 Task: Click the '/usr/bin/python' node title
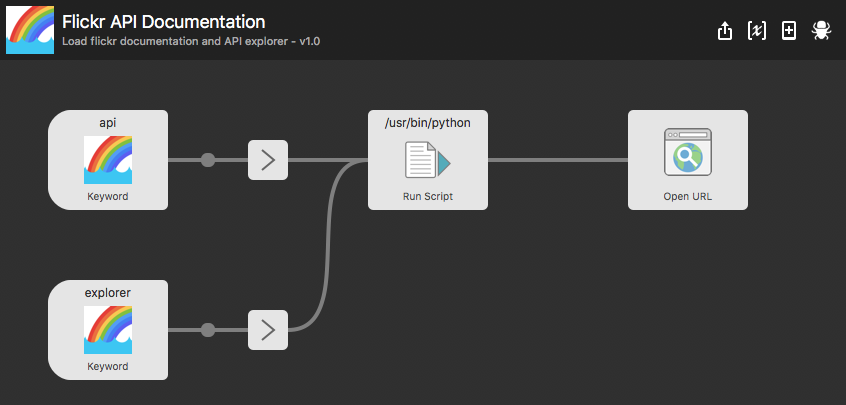pyautogui.click(x=428, y=123)
